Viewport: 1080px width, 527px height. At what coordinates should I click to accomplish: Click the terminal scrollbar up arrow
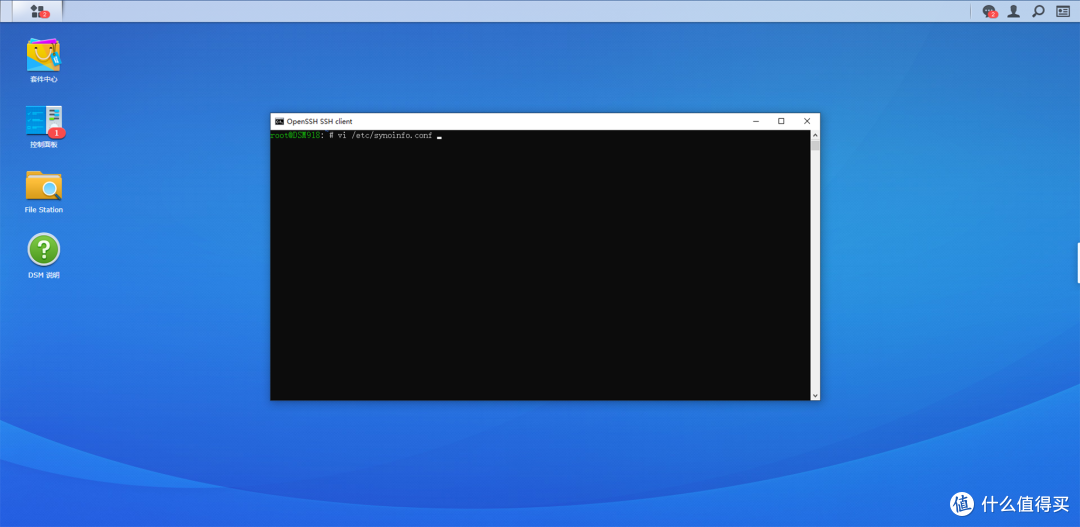[815, 134]
